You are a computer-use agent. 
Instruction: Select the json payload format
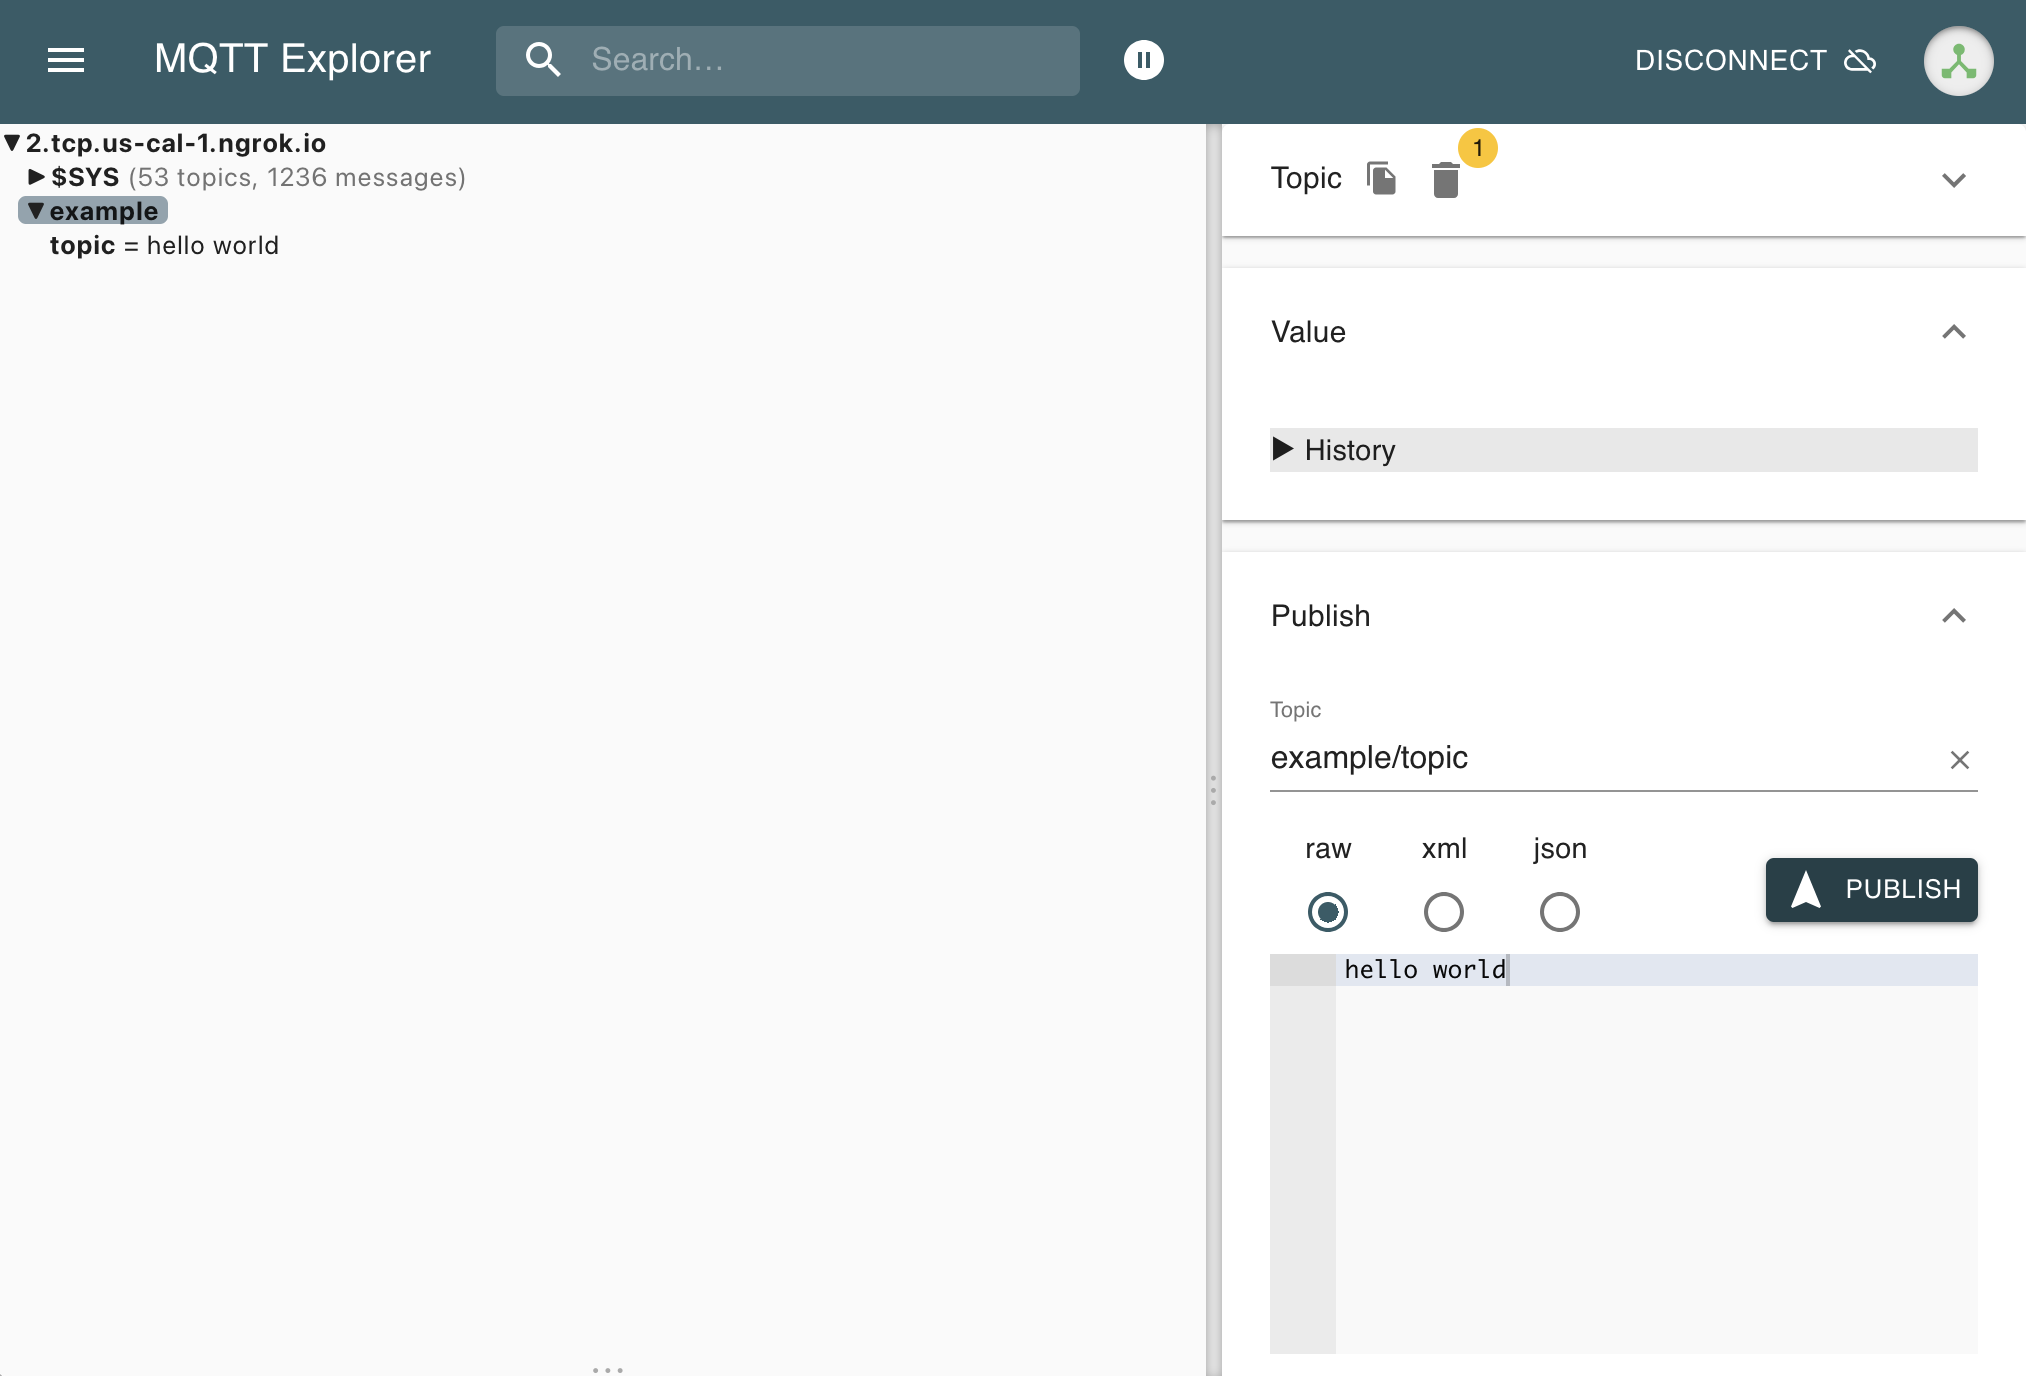click(1559, 911)
